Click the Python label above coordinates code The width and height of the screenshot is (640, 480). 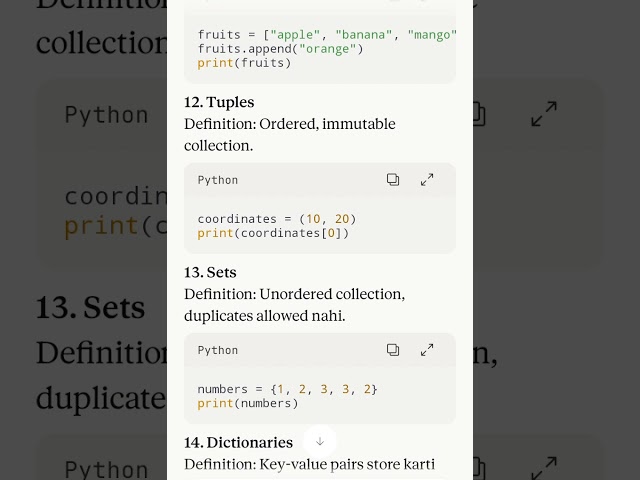coord(218,180)
